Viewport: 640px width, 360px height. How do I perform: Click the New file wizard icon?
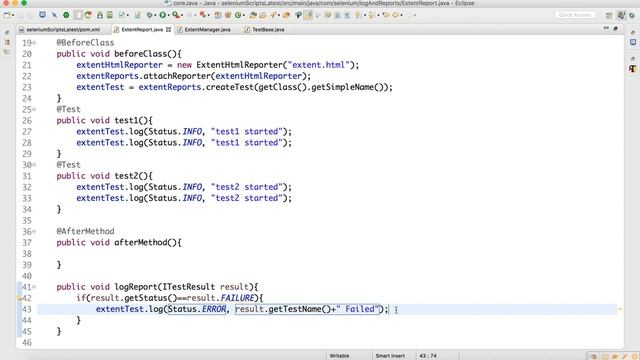(7, 15)
